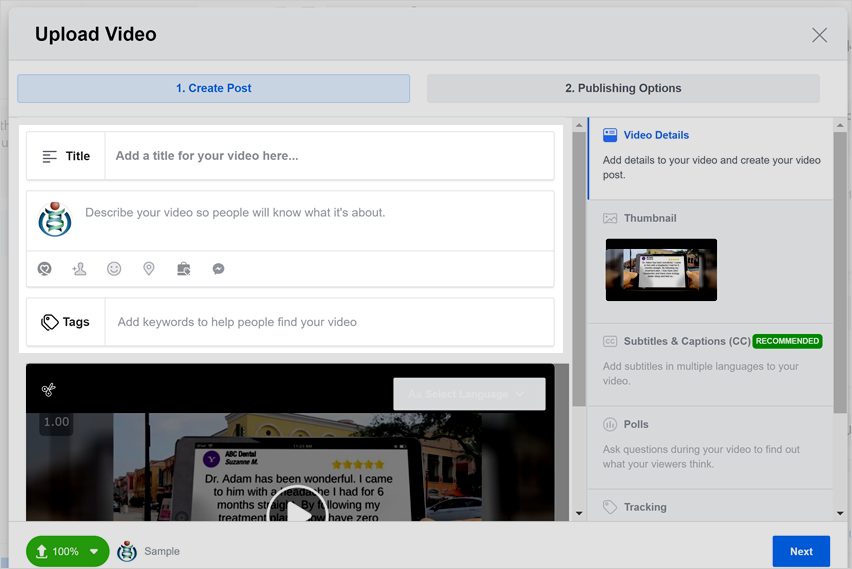
Task: Open the feeling/activity emoji picker
Action: [x=114, y=269]
